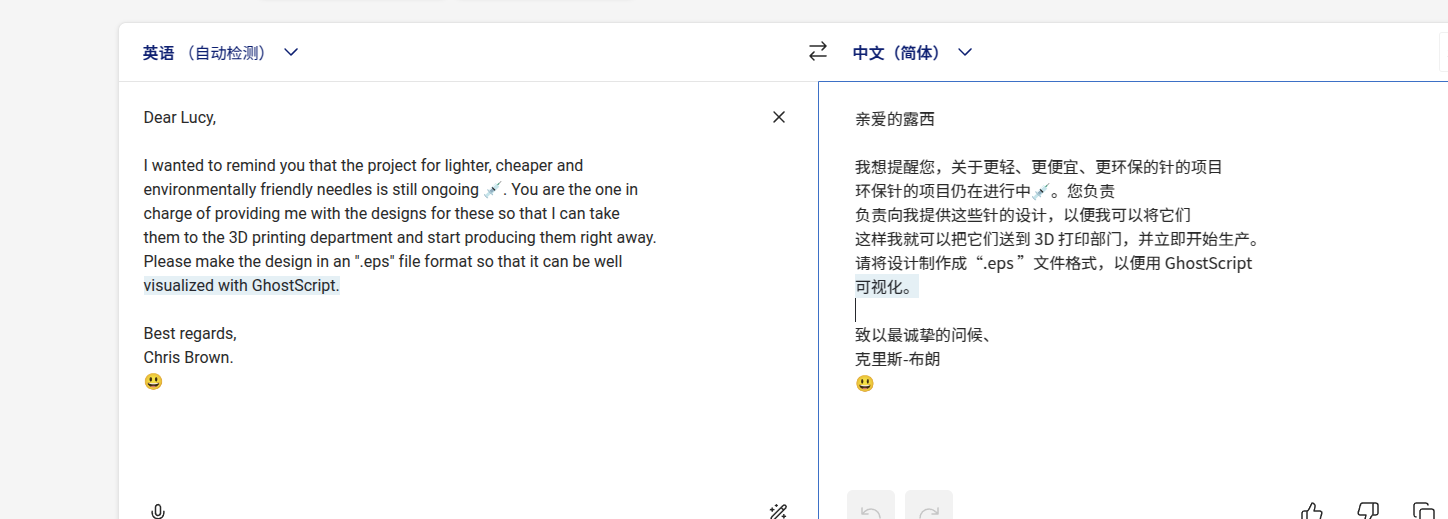1448x519 pixels.
Task: Clear the source text with the X icon
Action: coord(779,117)
